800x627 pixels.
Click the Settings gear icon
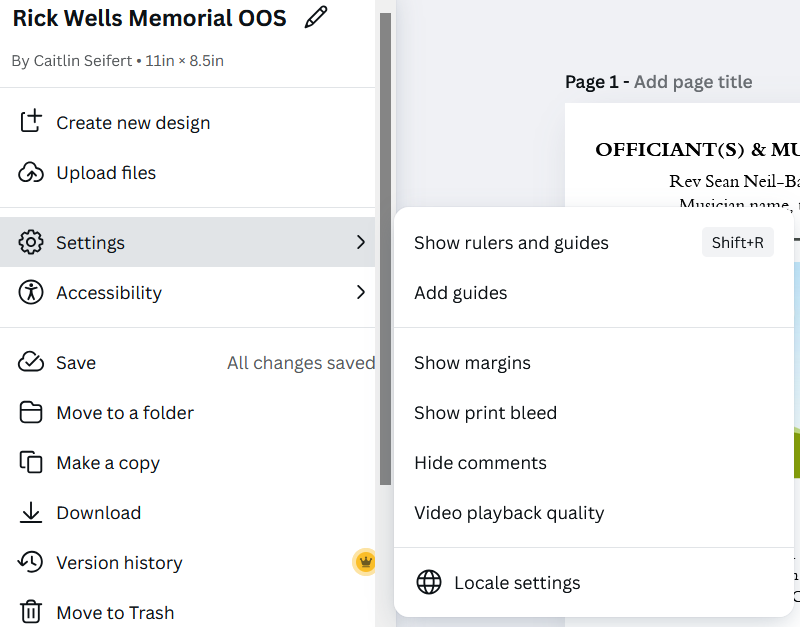pyautogui.click(x=31, y=242)
